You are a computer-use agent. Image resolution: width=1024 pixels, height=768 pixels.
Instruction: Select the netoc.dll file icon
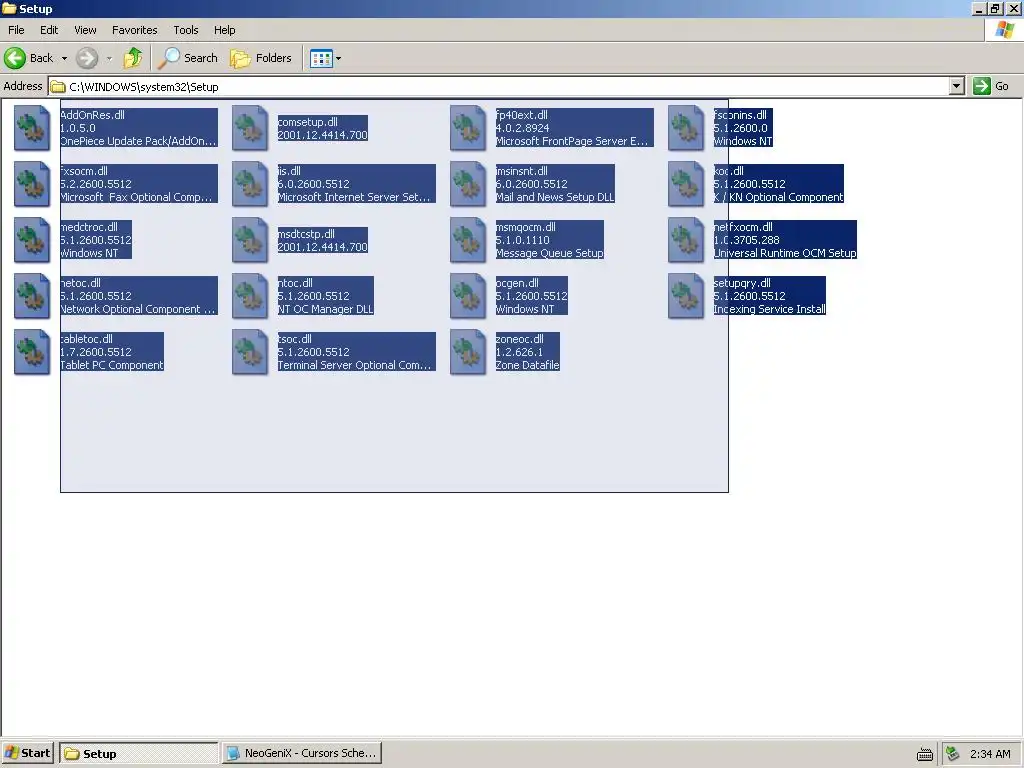32,296
